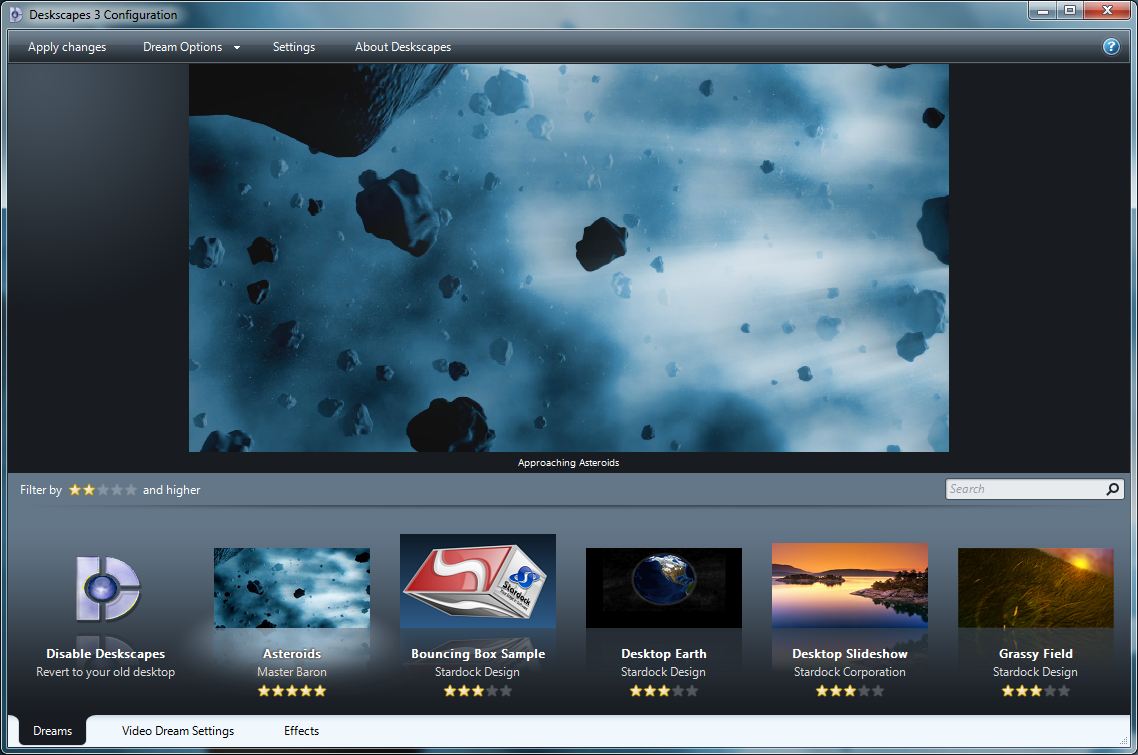The image size is (1138, 755).
Task: Click the 'Grassy Field' title text
Action: (1036, 653)
